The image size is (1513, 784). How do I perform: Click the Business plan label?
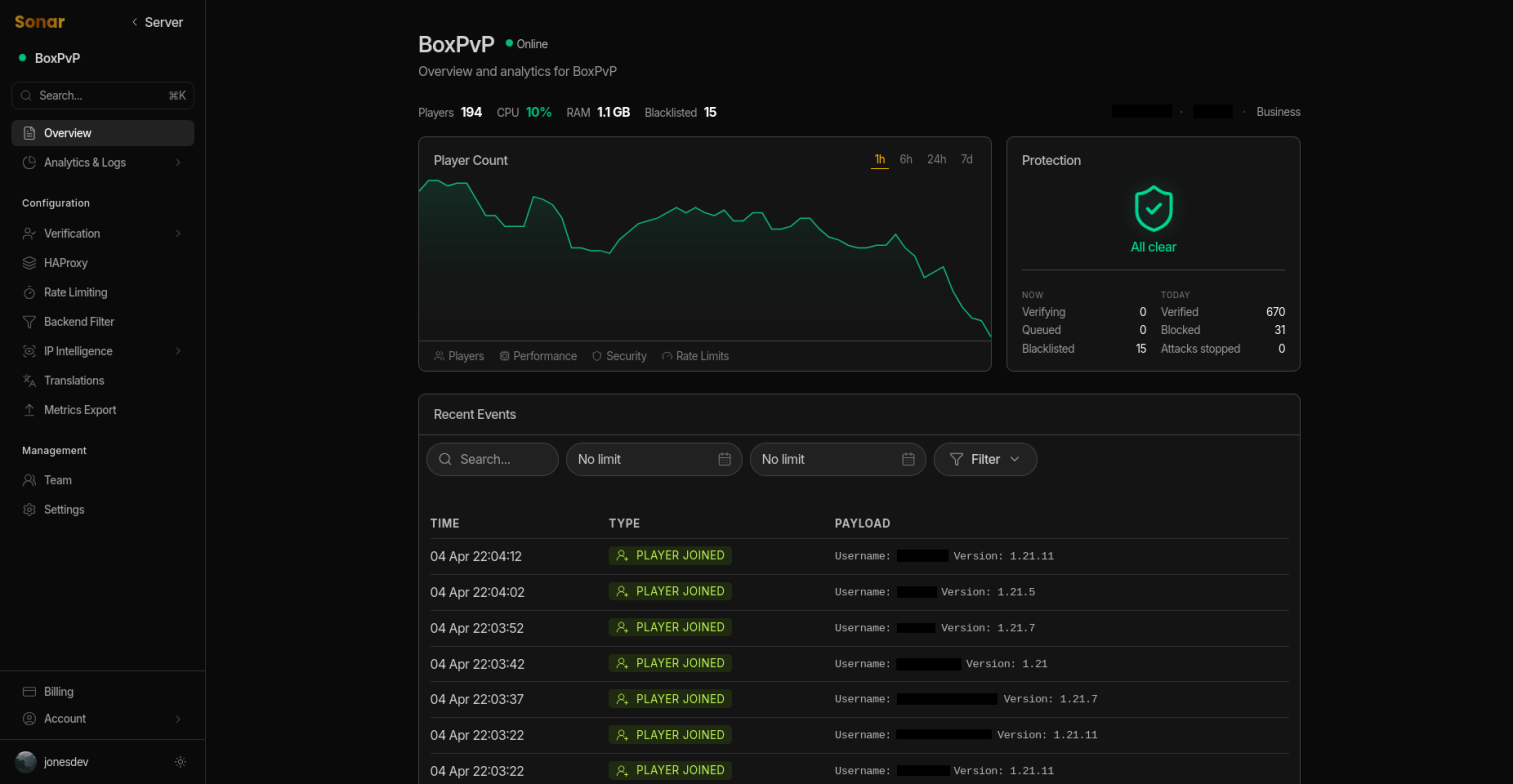click(1278, 112)
